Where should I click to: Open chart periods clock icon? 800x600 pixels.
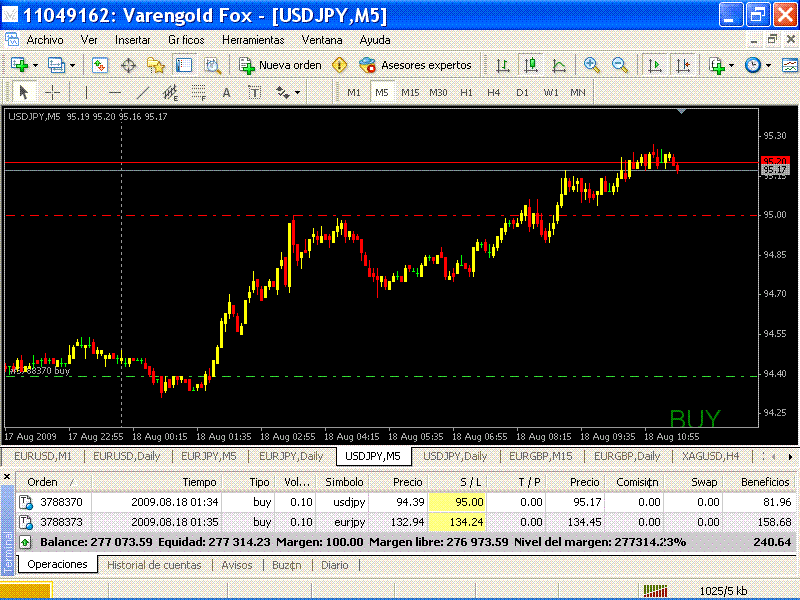753,65
